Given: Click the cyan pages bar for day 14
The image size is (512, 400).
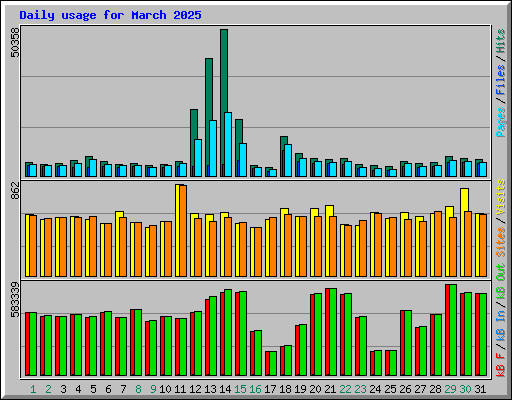Looking at the screenshot, I should click(x=228, y=145).
